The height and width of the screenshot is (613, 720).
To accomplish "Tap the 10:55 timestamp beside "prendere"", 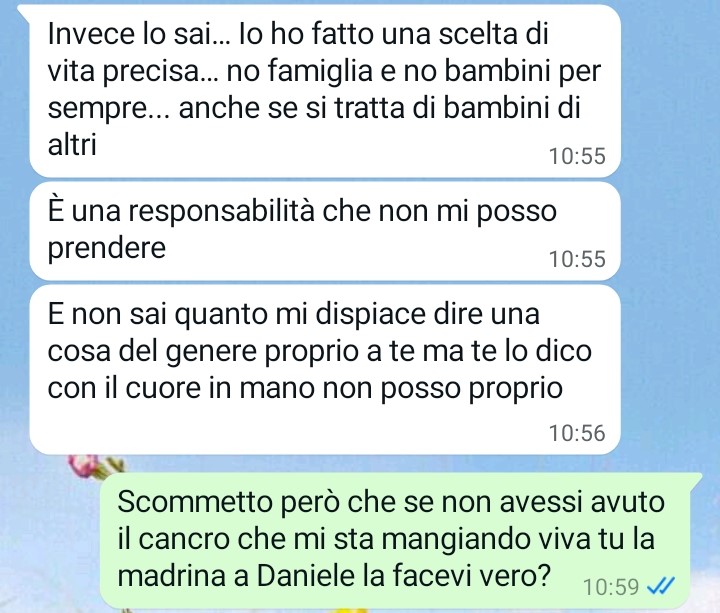I will 577,259.
